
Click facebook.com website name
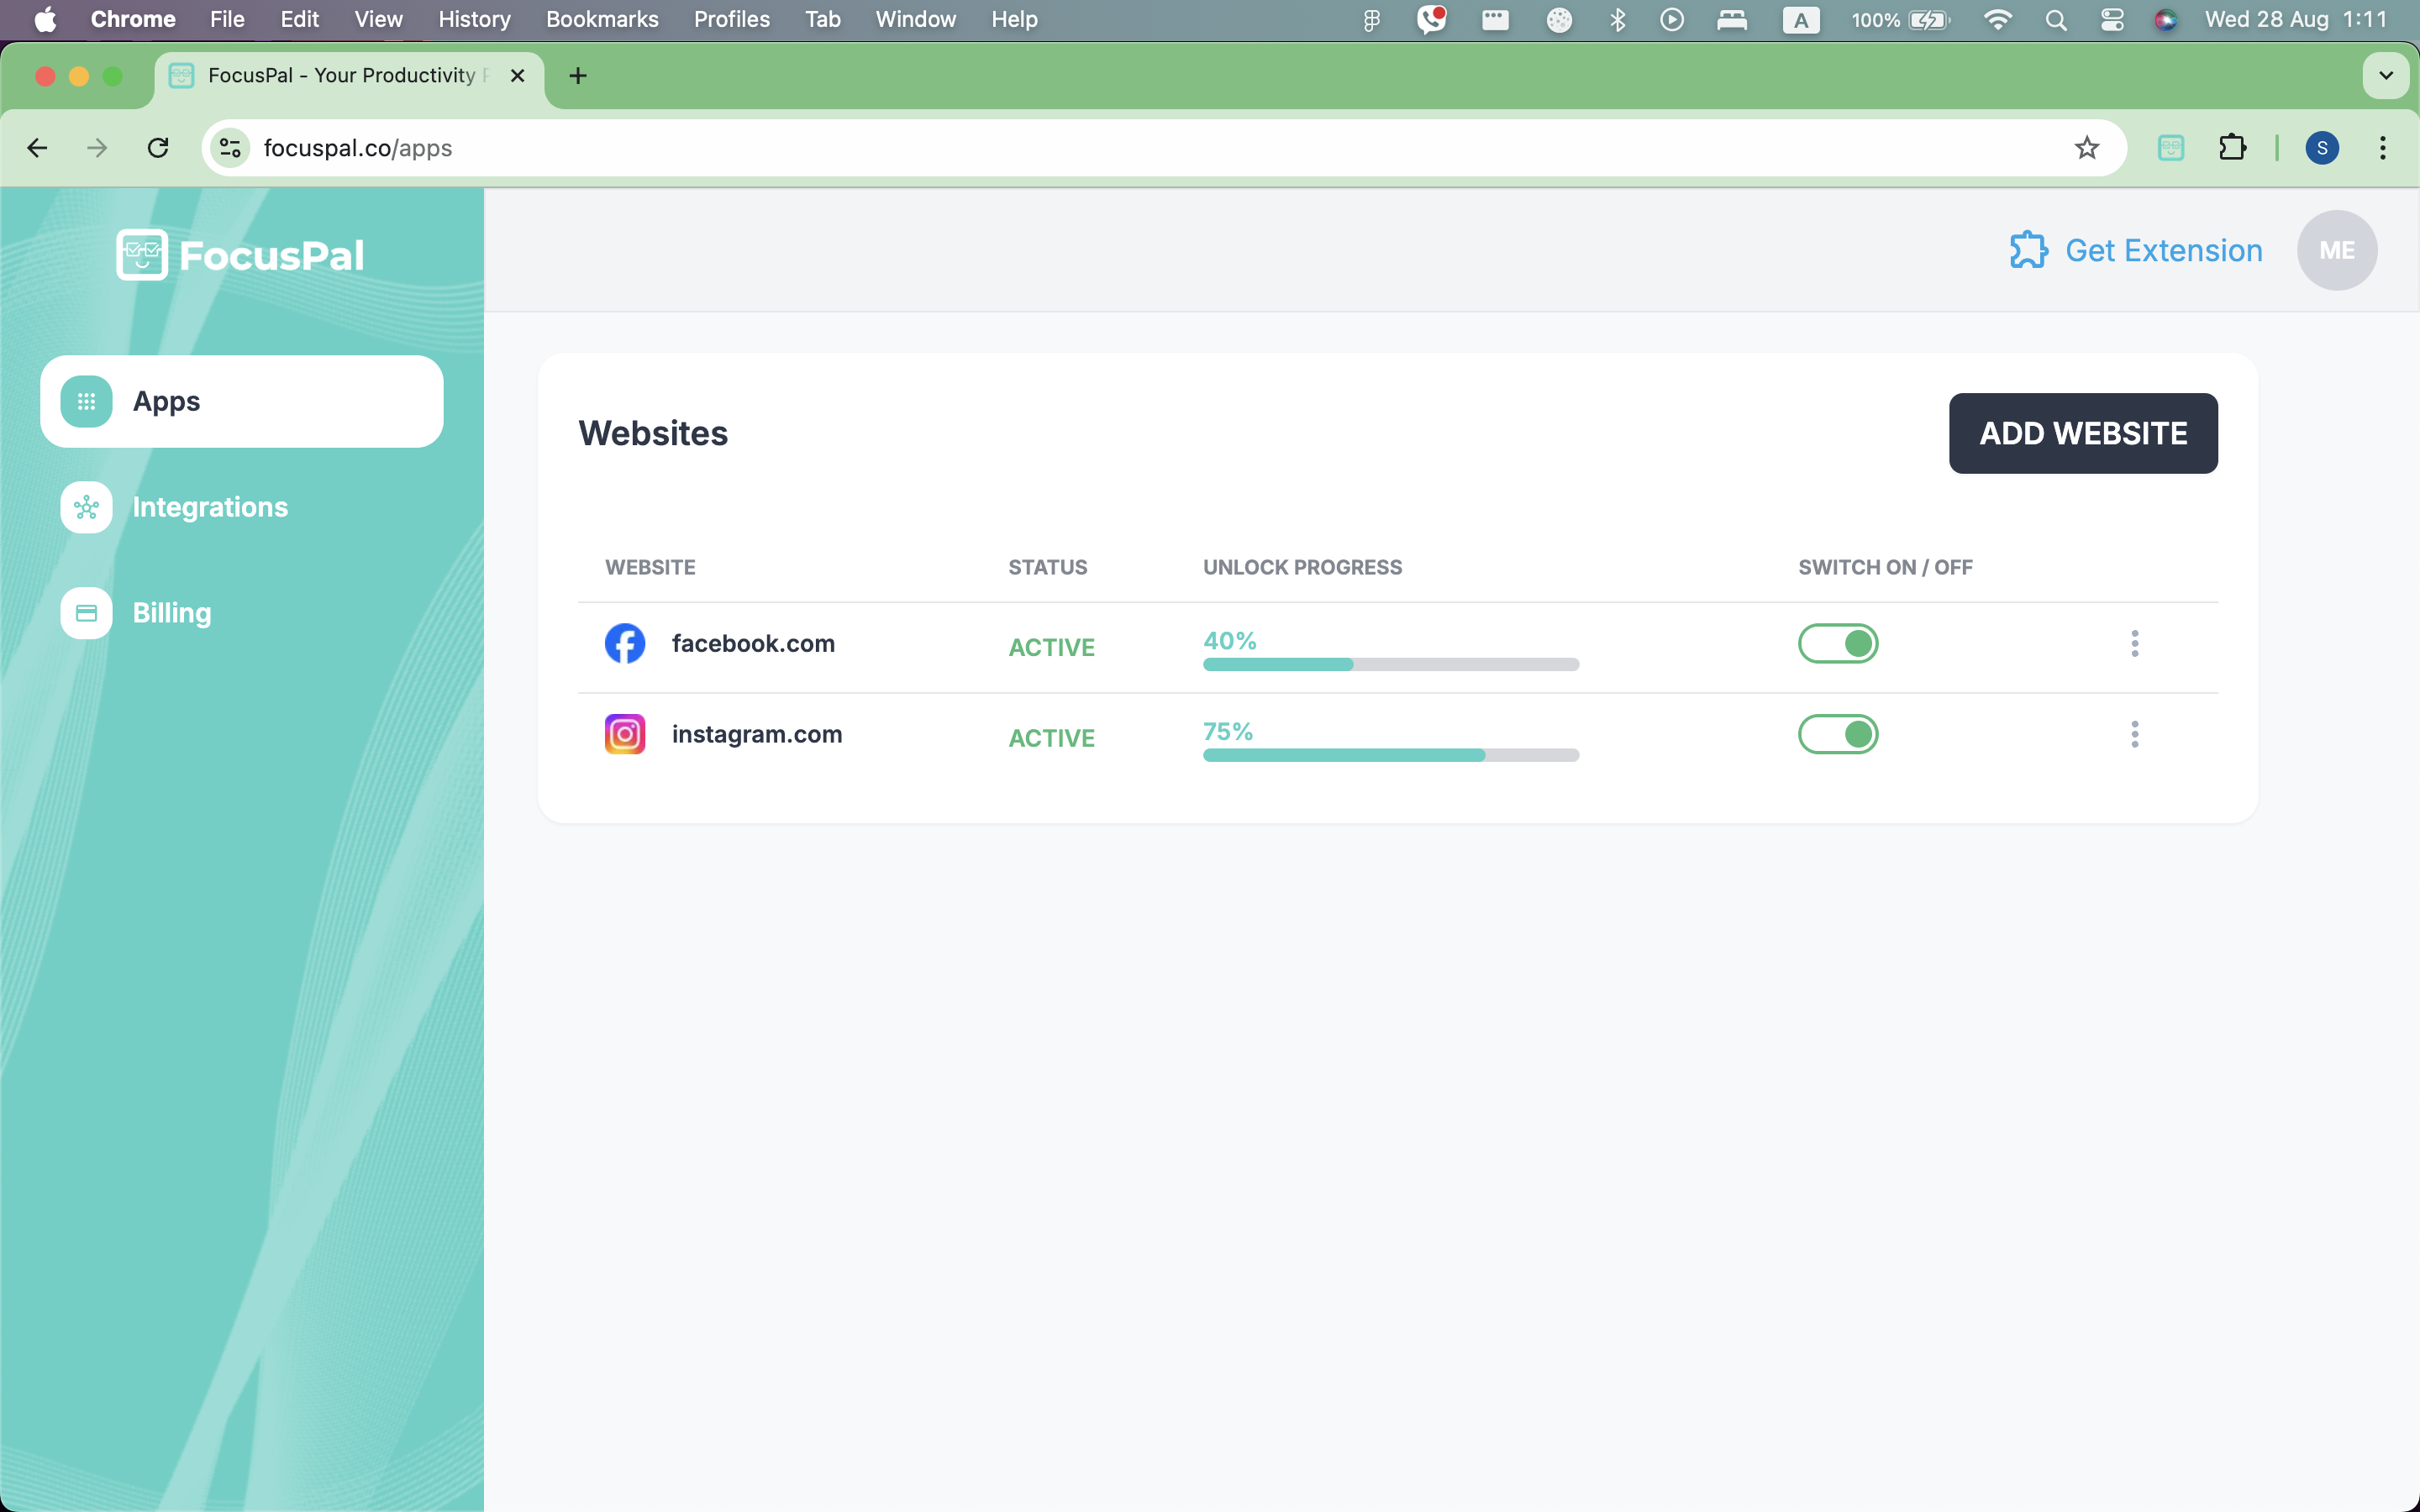click(x=753, y=643)
